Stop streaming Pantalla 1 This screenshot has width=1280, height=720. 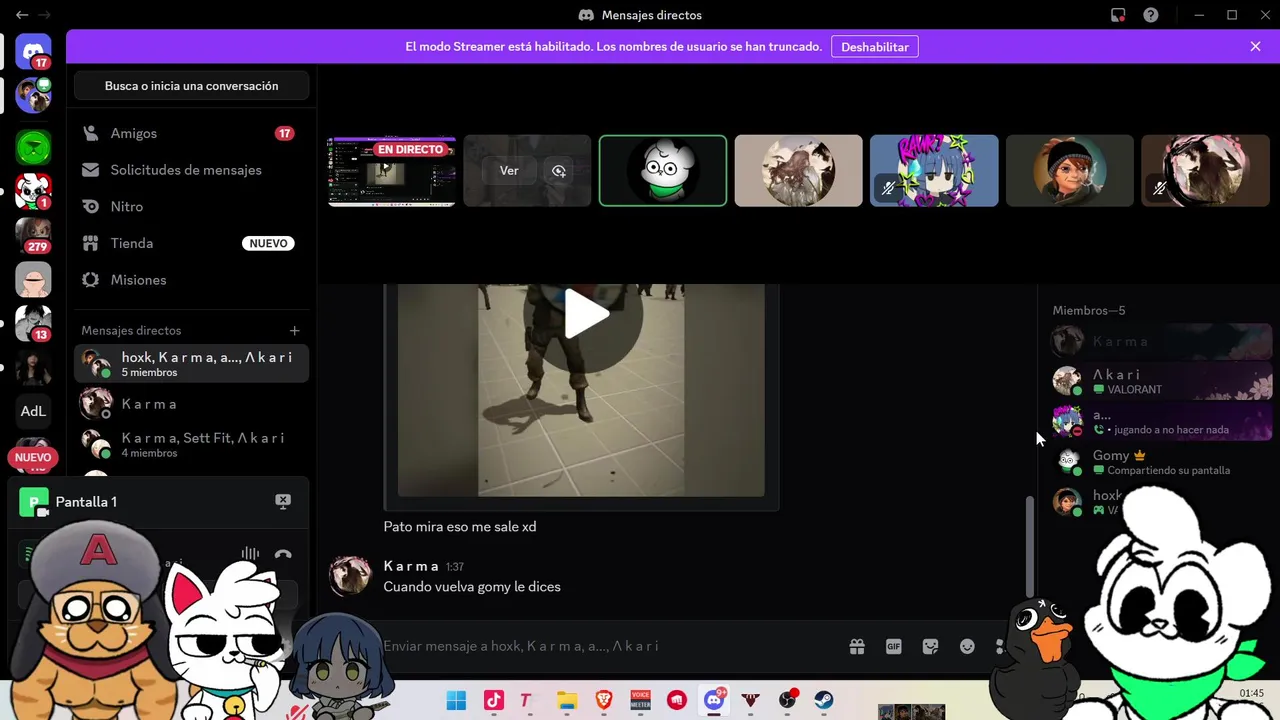coord(283,501)
